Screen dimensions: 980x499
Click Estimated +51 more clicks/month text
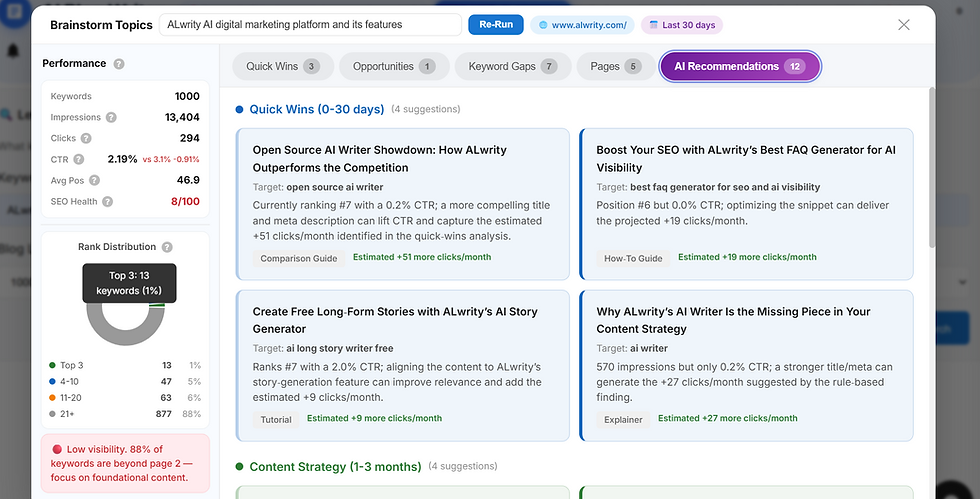(x=422, y=257)
